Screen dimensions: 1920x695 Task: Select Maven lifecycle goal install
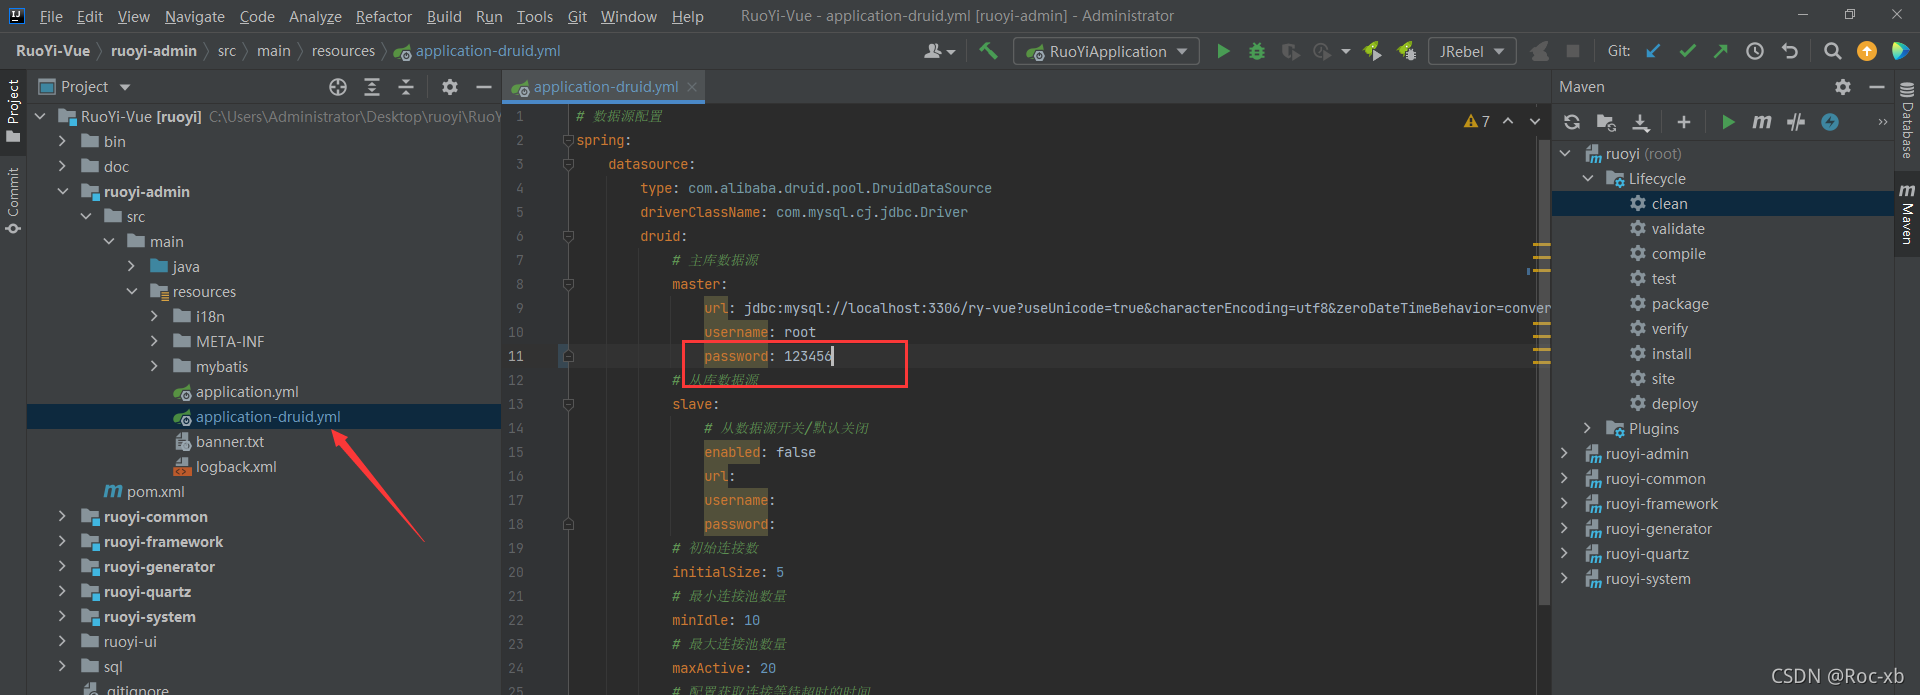click(1671, 354)
